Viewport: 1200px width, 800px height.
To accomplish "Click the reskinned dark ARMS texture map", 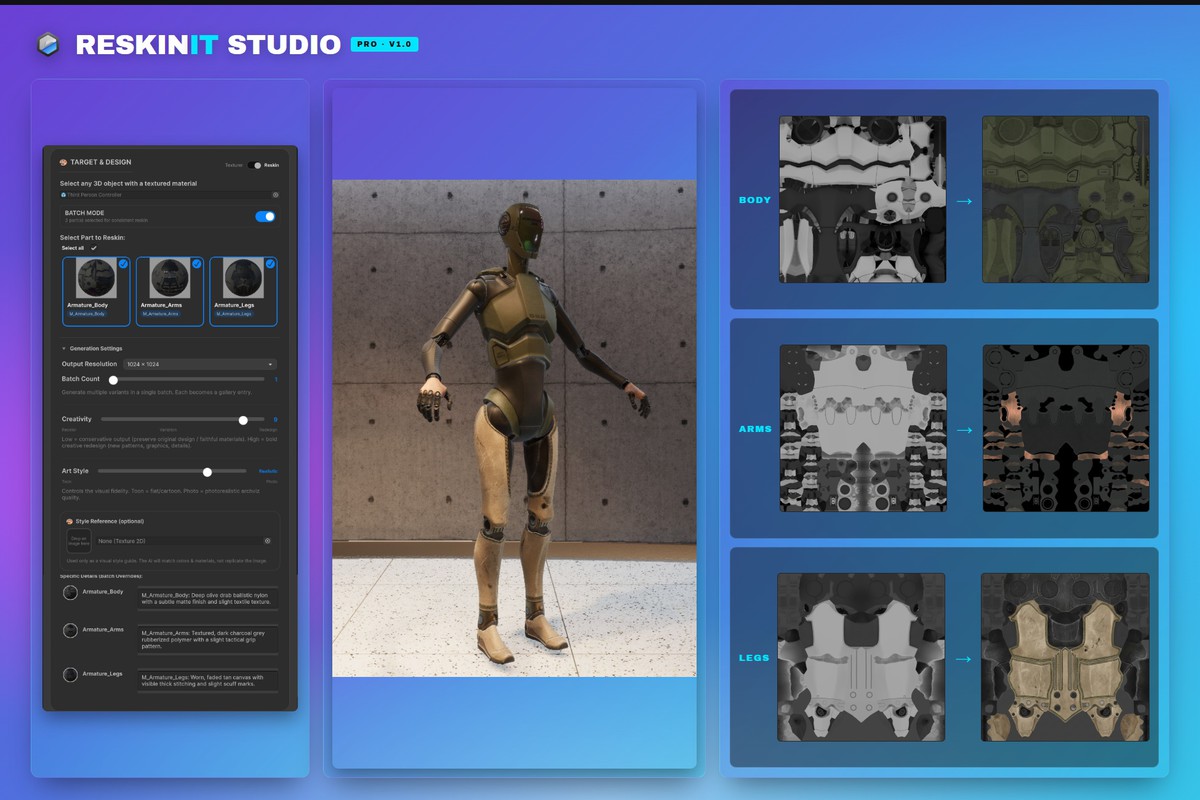I will (1066, 428).
